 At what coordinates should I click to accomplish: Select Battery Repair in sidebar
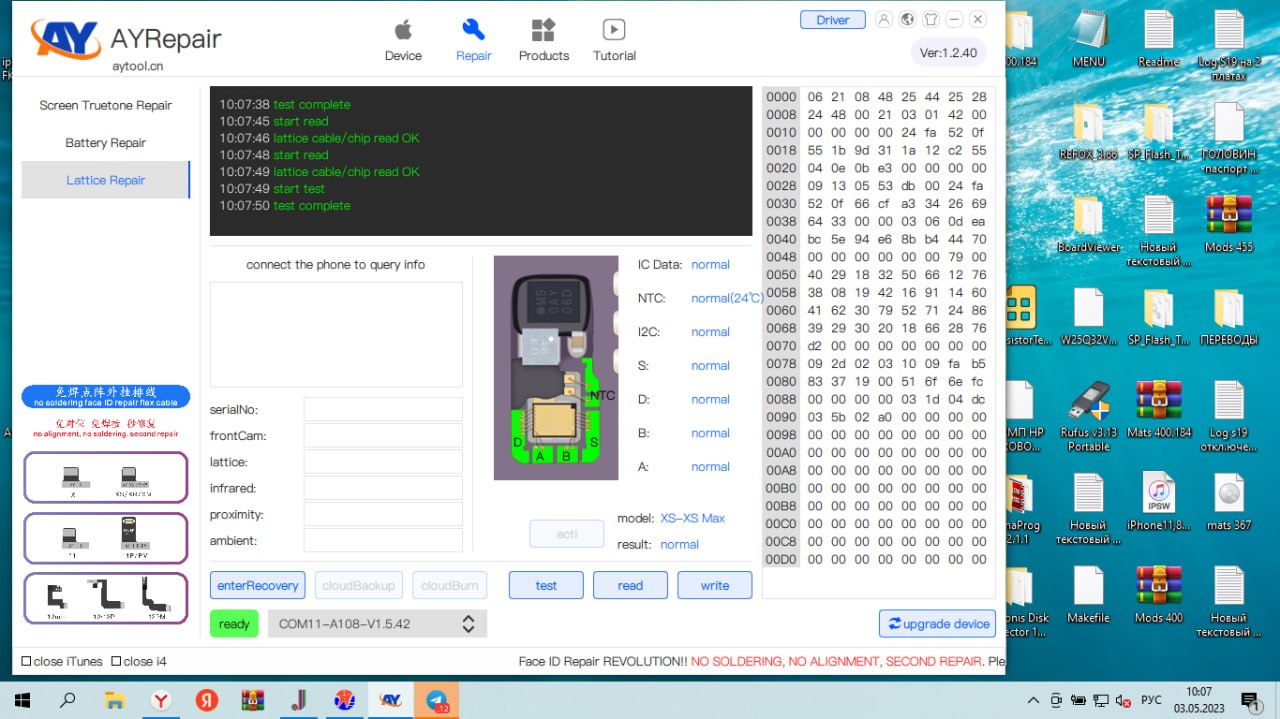105,143
